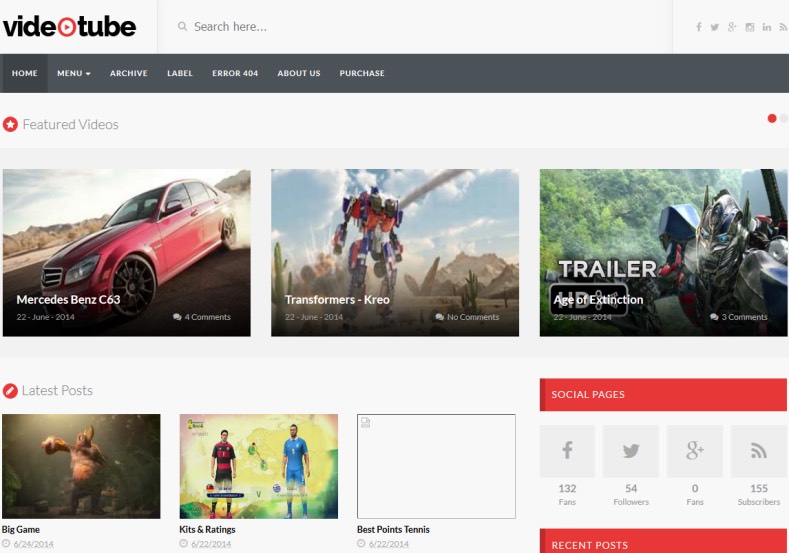Click the comment icon on Mercedes Benz C63
The height and width of the screenshot is (553, 789).
coord(177,317)
